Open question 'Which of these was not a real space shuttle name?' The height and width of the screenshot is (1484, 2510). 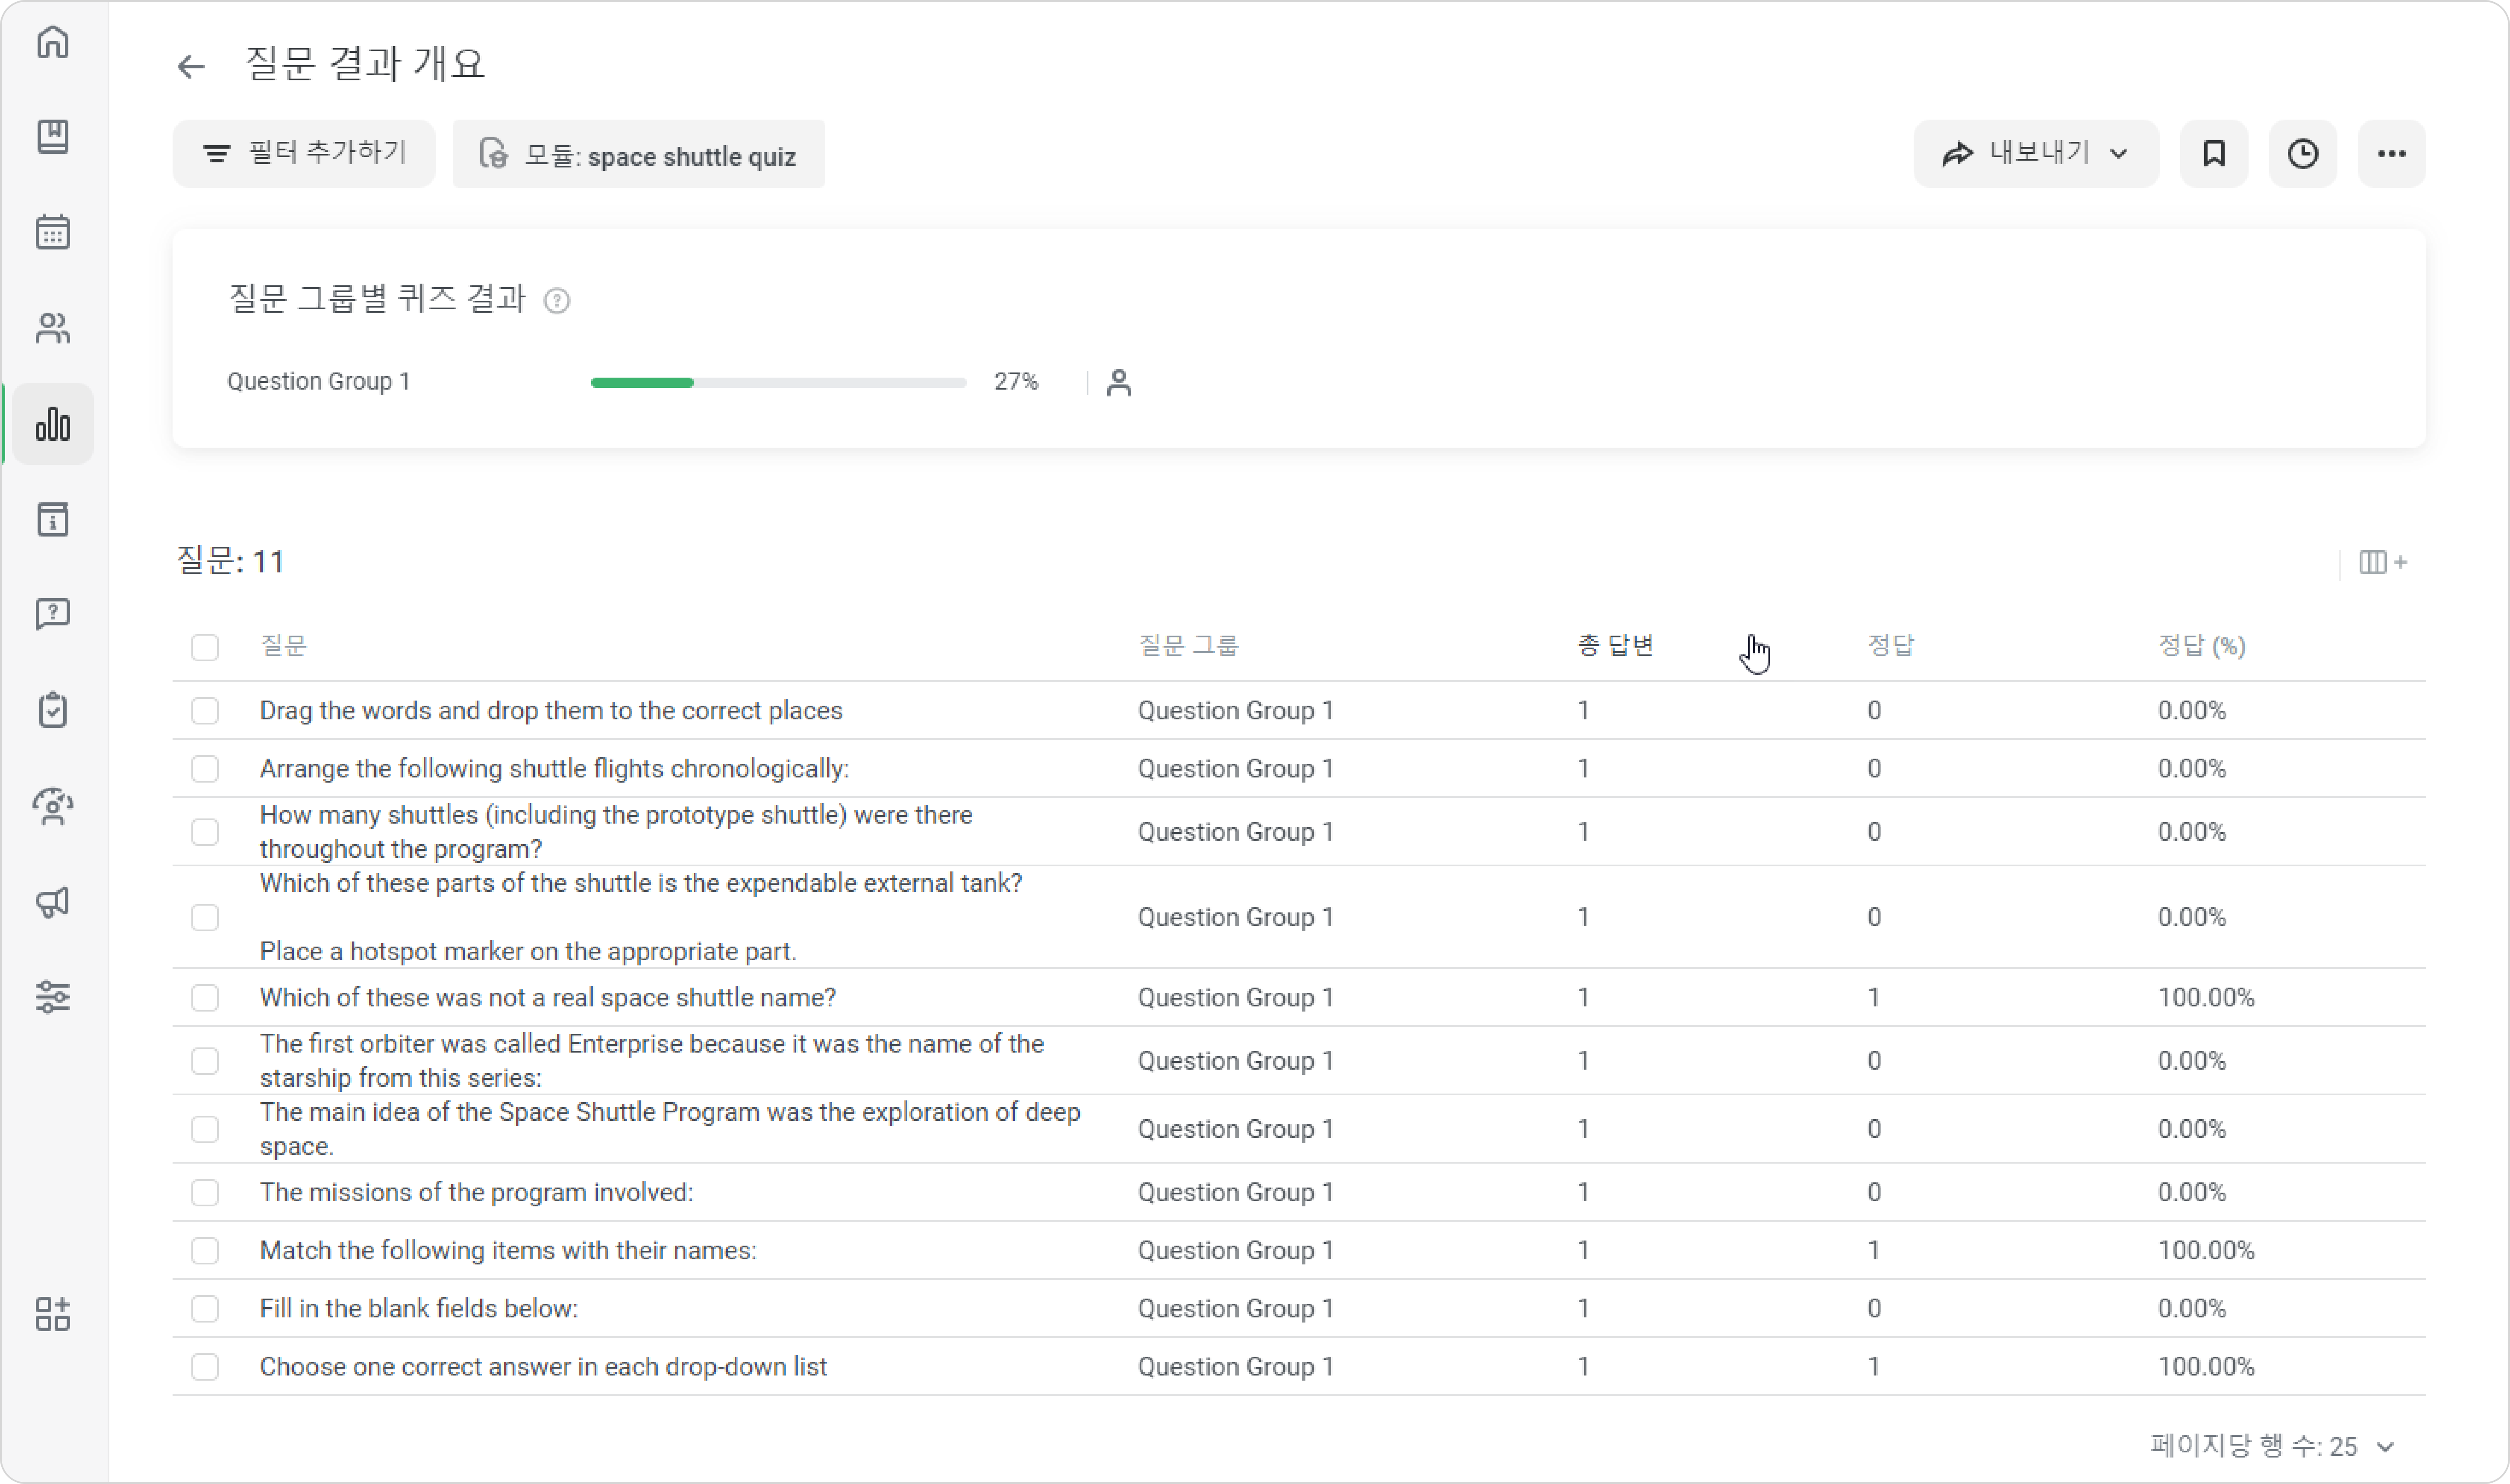(x=548, y=998)
